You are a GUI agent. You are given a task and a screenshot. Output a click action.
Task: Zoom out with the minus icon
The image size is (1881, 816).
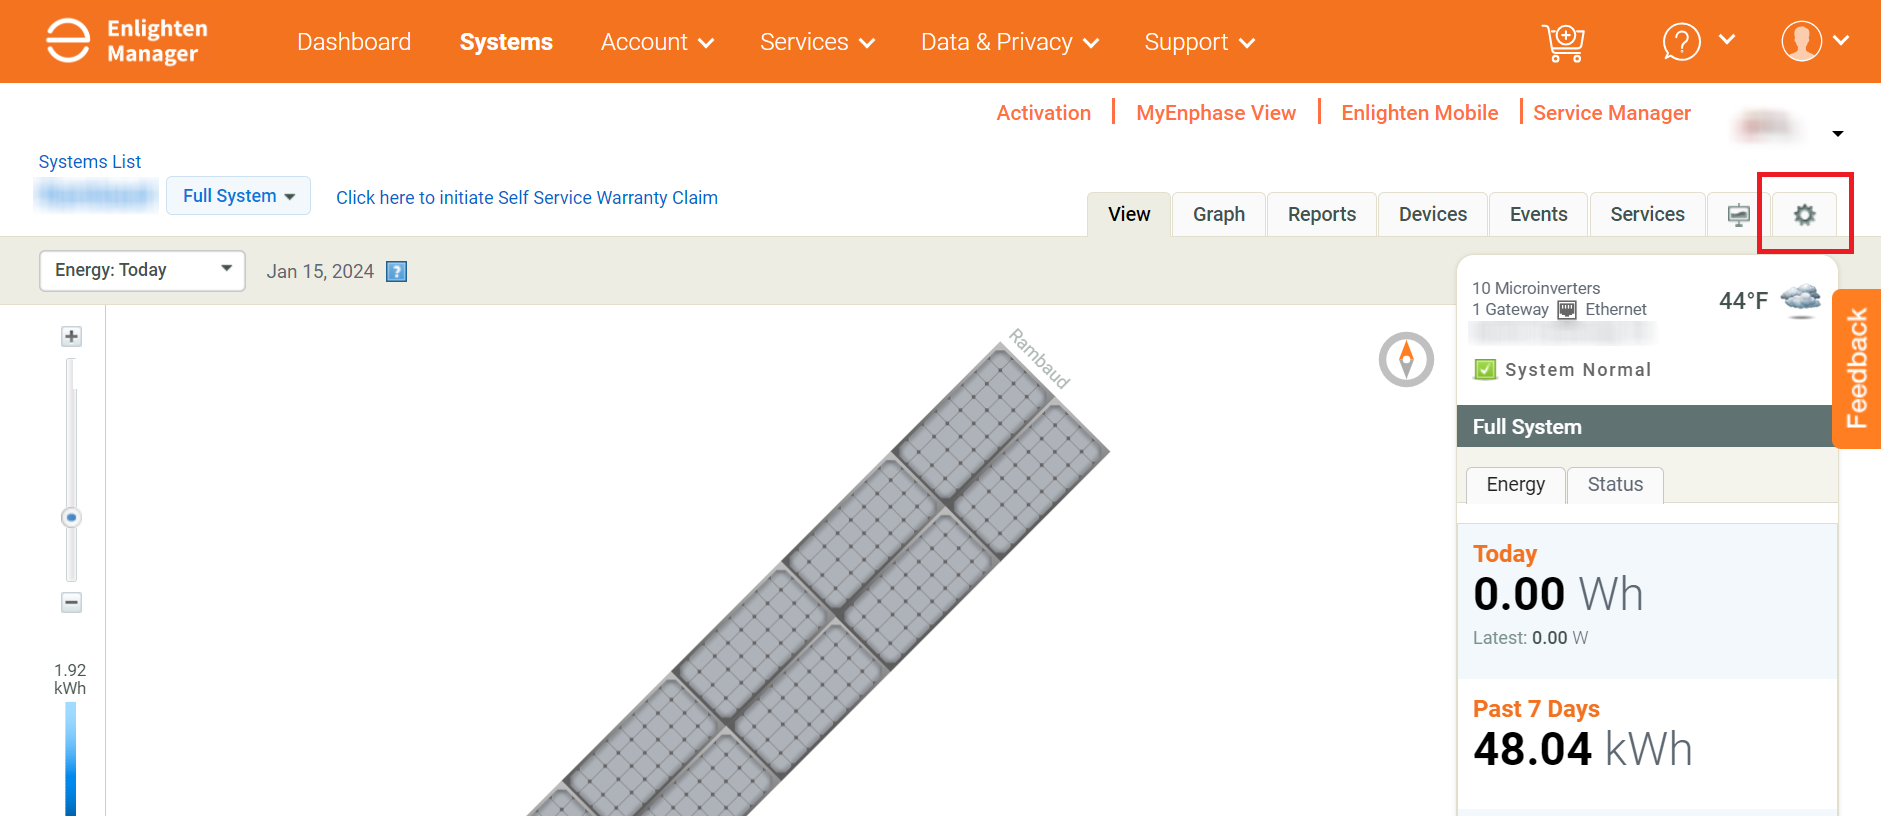(71, 602)
